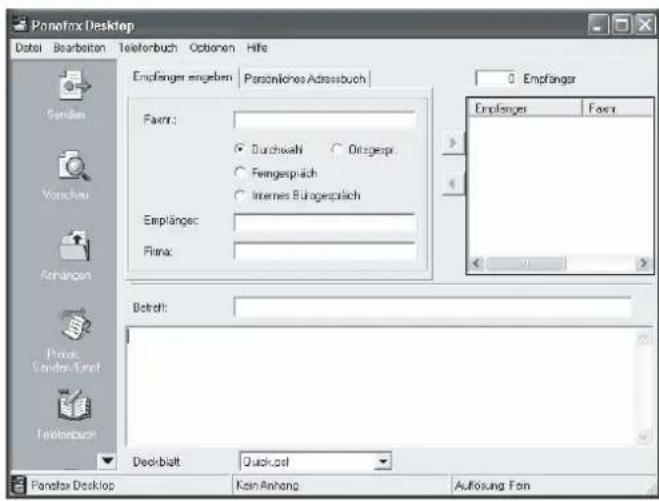Screen dimensions: 659x501
Task: Open the Telefonbuch menu
Action: point(148,48)
